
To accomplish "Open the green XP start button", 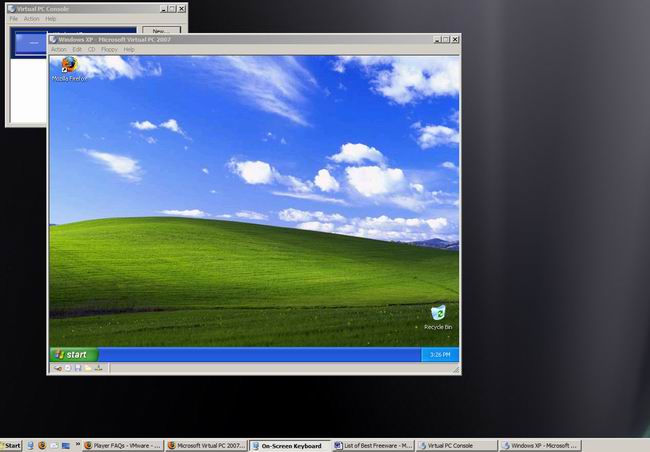I will tap(73, 355).
